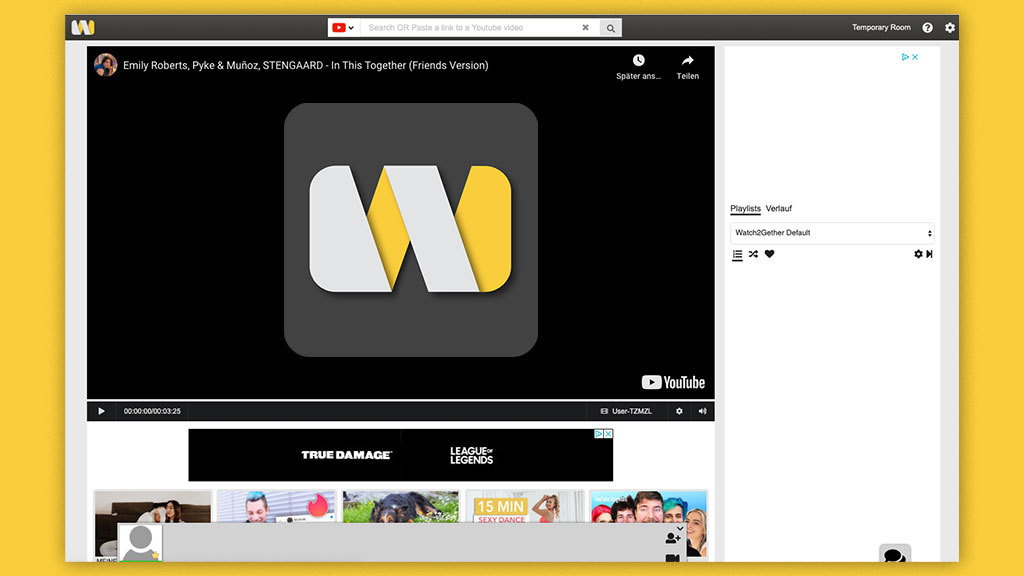Close the League of Legends banner ad
Viewport: 1024px width, 576px height.
[x=608, y=434]
